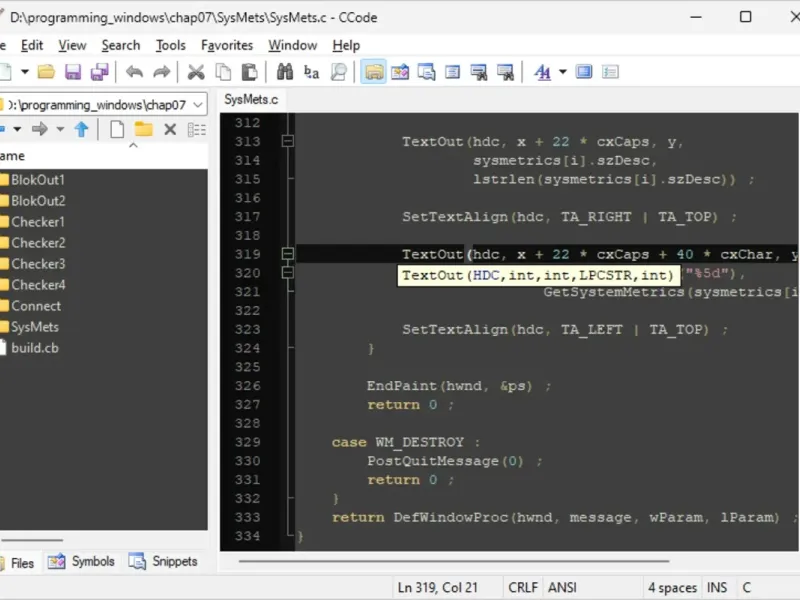Click the Save All icon
The height and width of the screenshot is (600, 800).
point(99,72)
